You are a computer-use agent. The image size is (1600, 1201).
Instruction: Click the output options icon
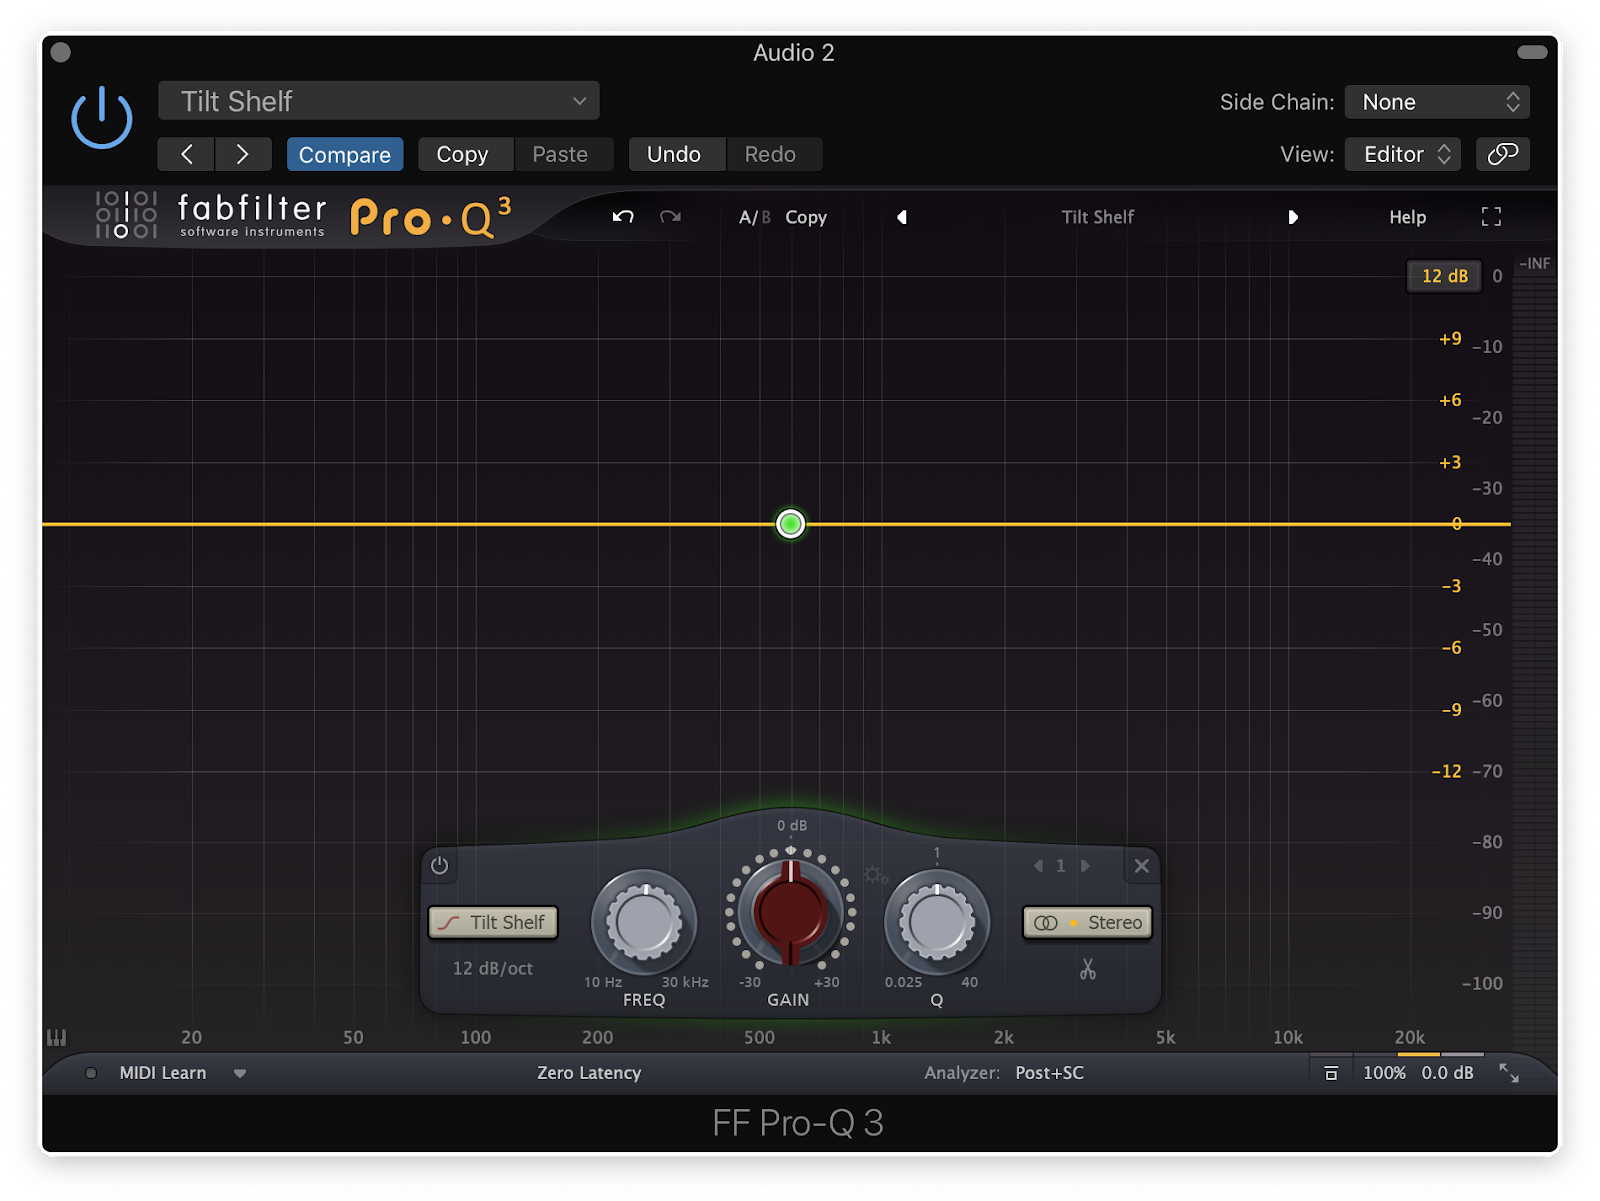click(x=1331, y=1073)
